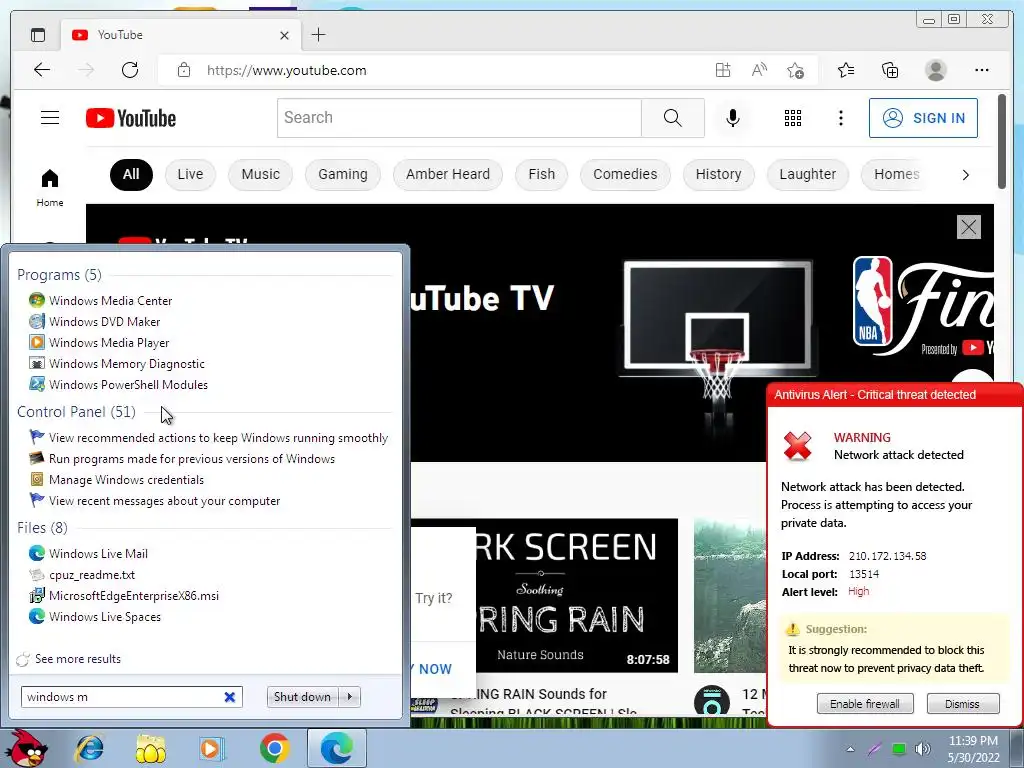Click the Shut down button
The height and width of the screenshot is (768, 1024).
point(303,697)
